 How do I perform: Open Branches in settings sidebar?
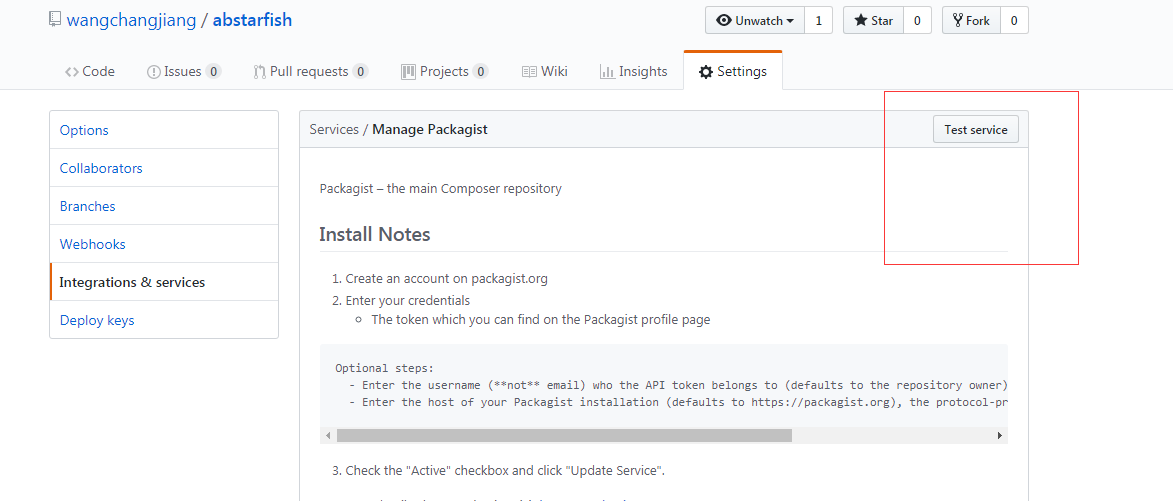tap(164, 206)
